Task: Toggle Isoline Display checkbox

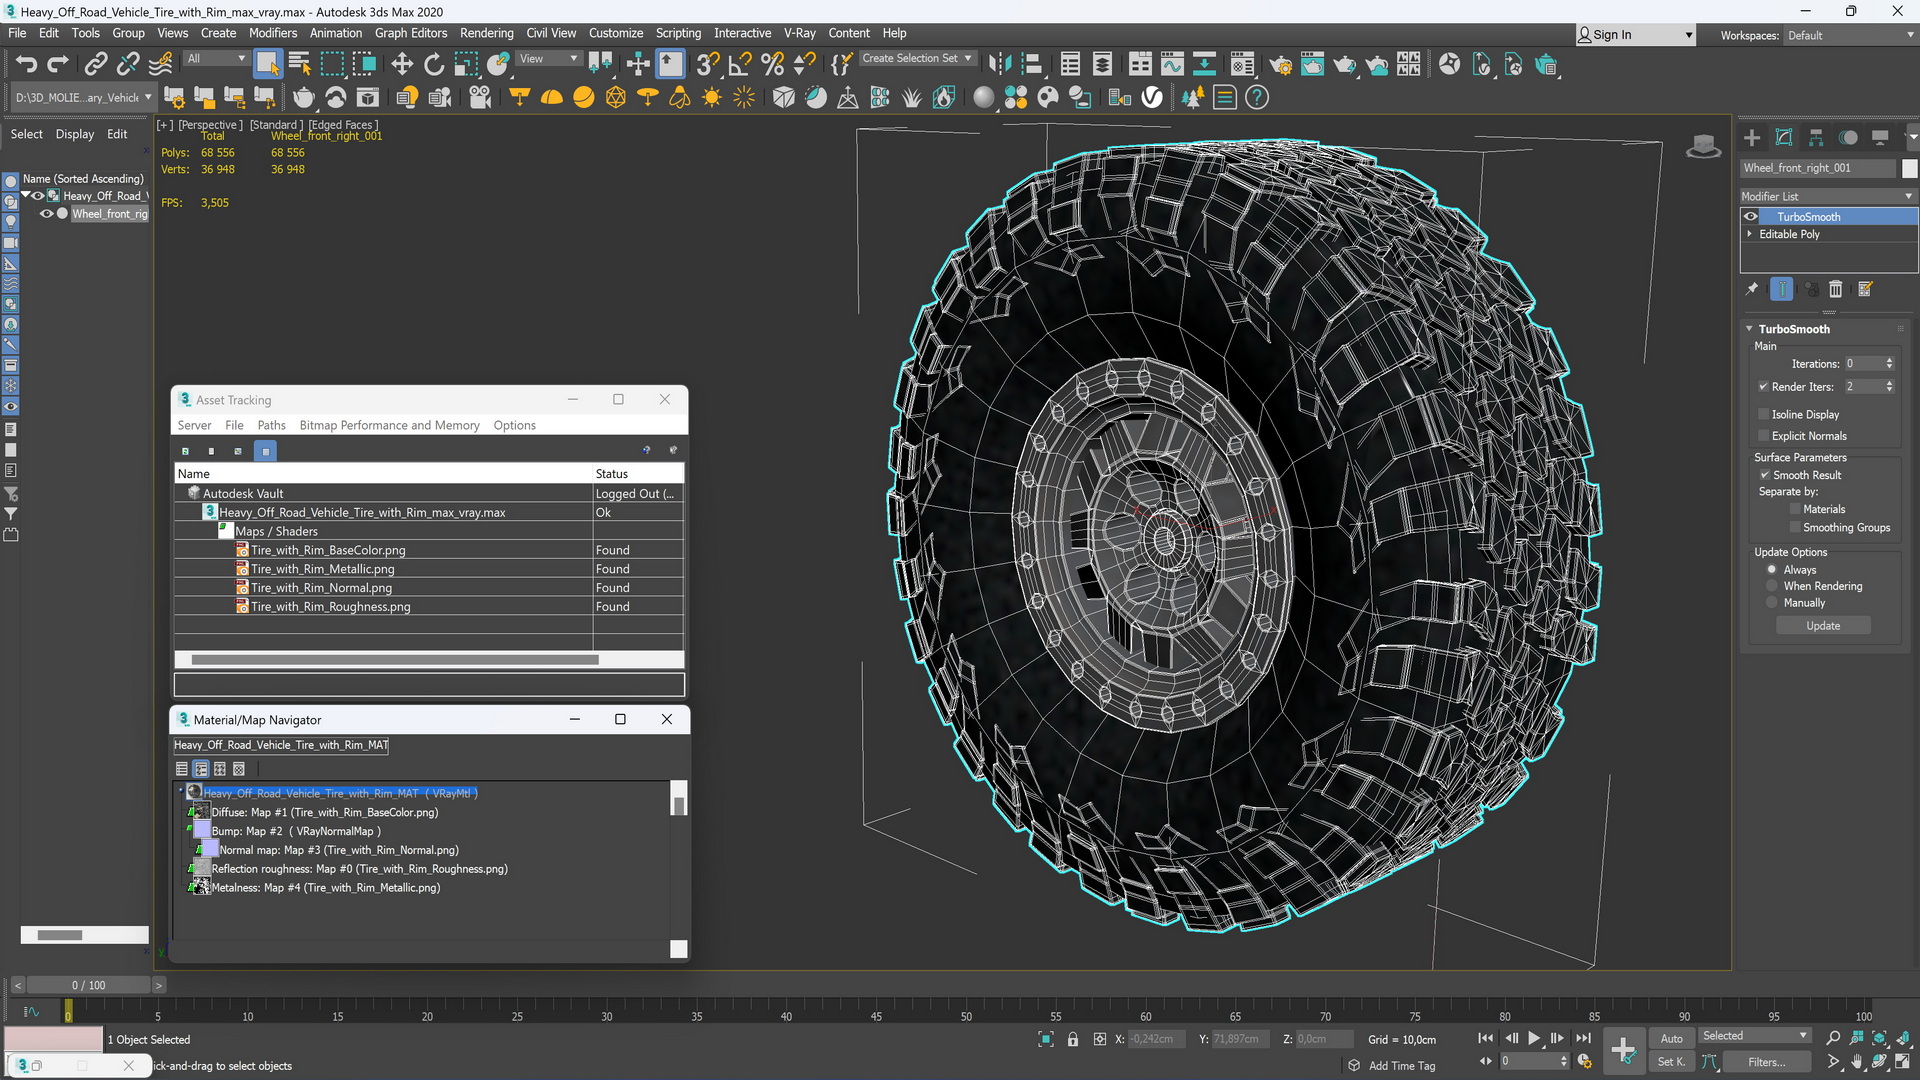Action: point(1764,414)
